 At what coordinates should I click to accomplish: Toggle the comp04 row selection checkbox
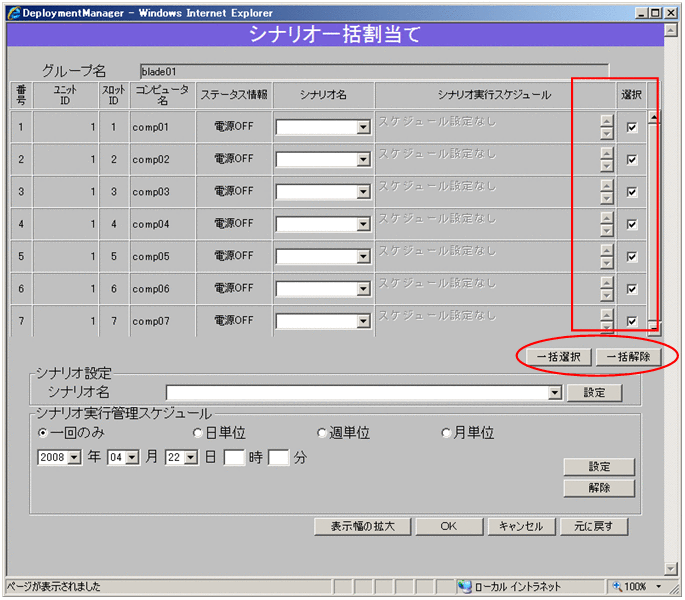(632, 224)
